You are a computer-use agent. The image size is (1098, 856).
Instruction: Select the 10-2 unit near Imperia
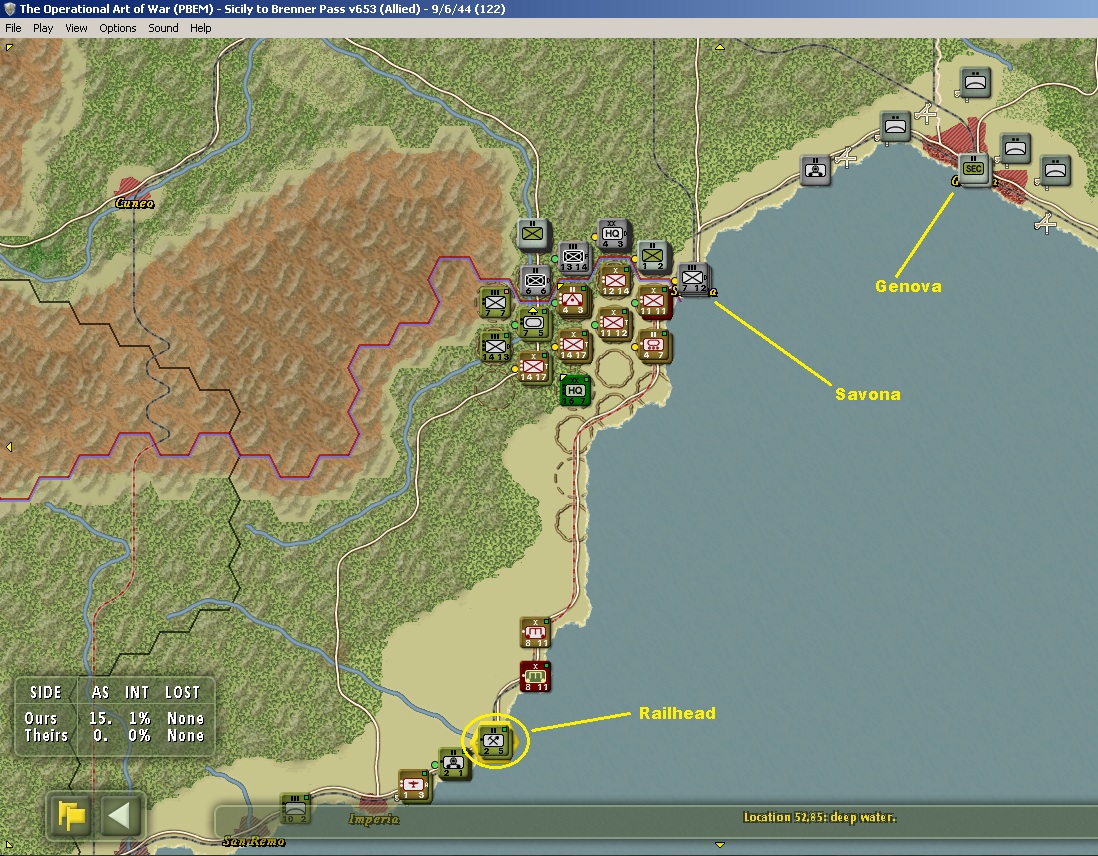pos(295,808)
